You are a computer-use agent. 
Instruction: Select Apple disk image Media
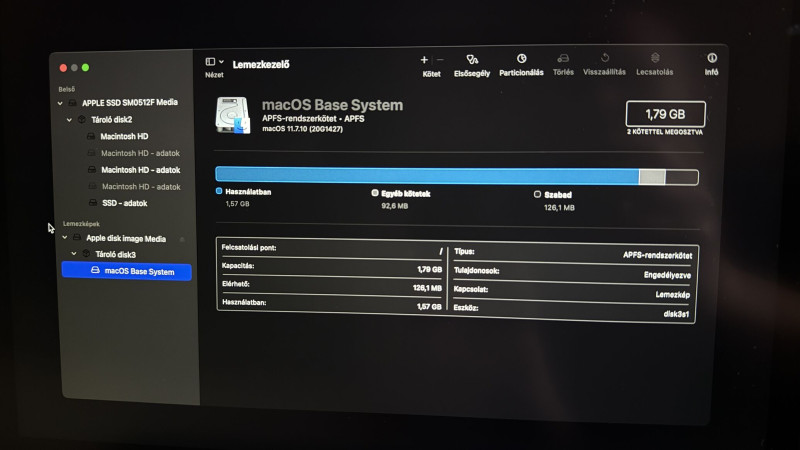[126, 238]
